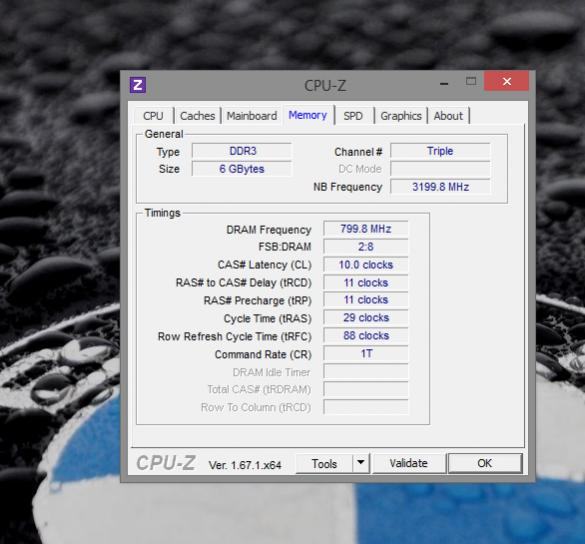Click the empty DC Mode field
585x544 pixels.
(x=440, y=169)
